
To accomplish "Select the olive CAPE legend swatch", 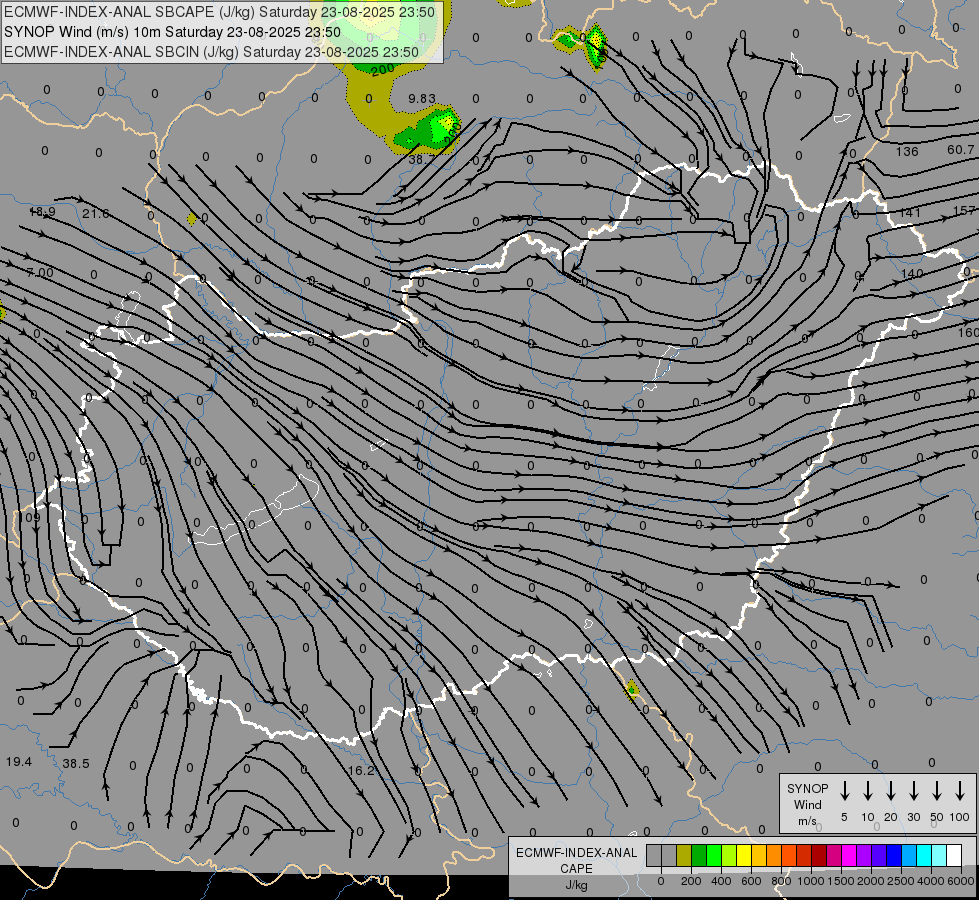I will pos(684,856).
